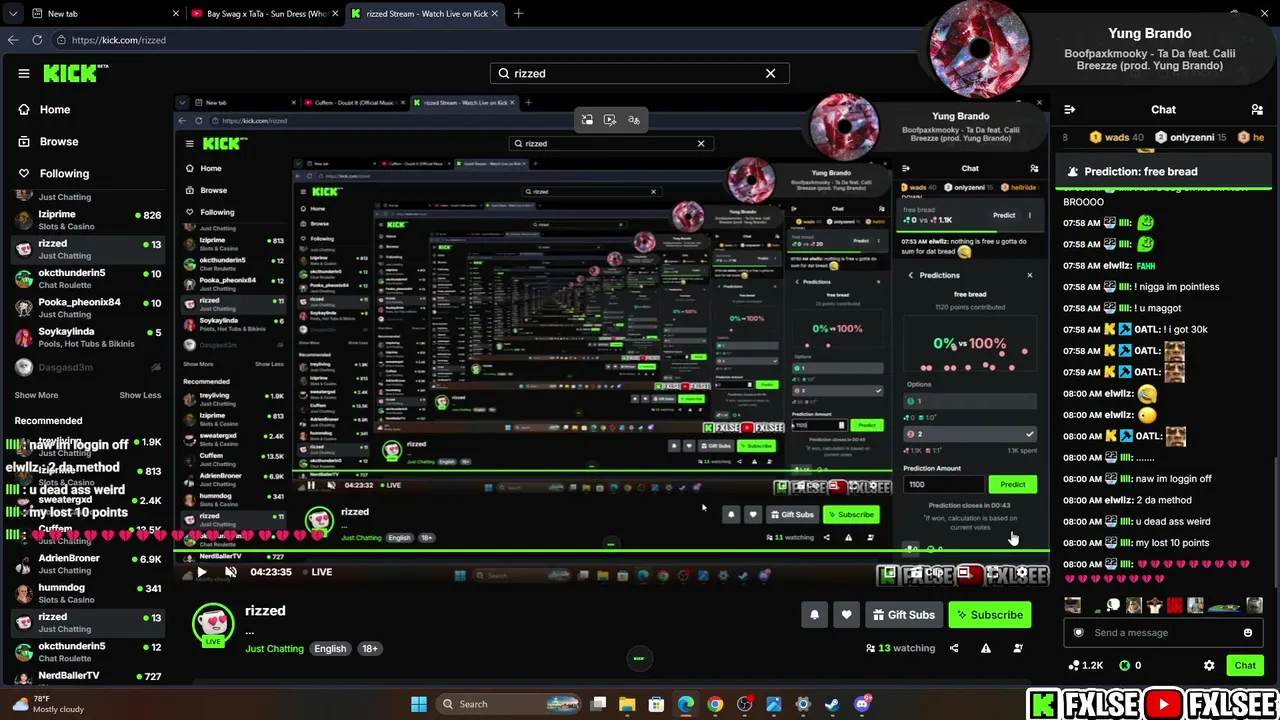Send the message with the green Chat button

pyautogui.click(x=1245, y=665)
